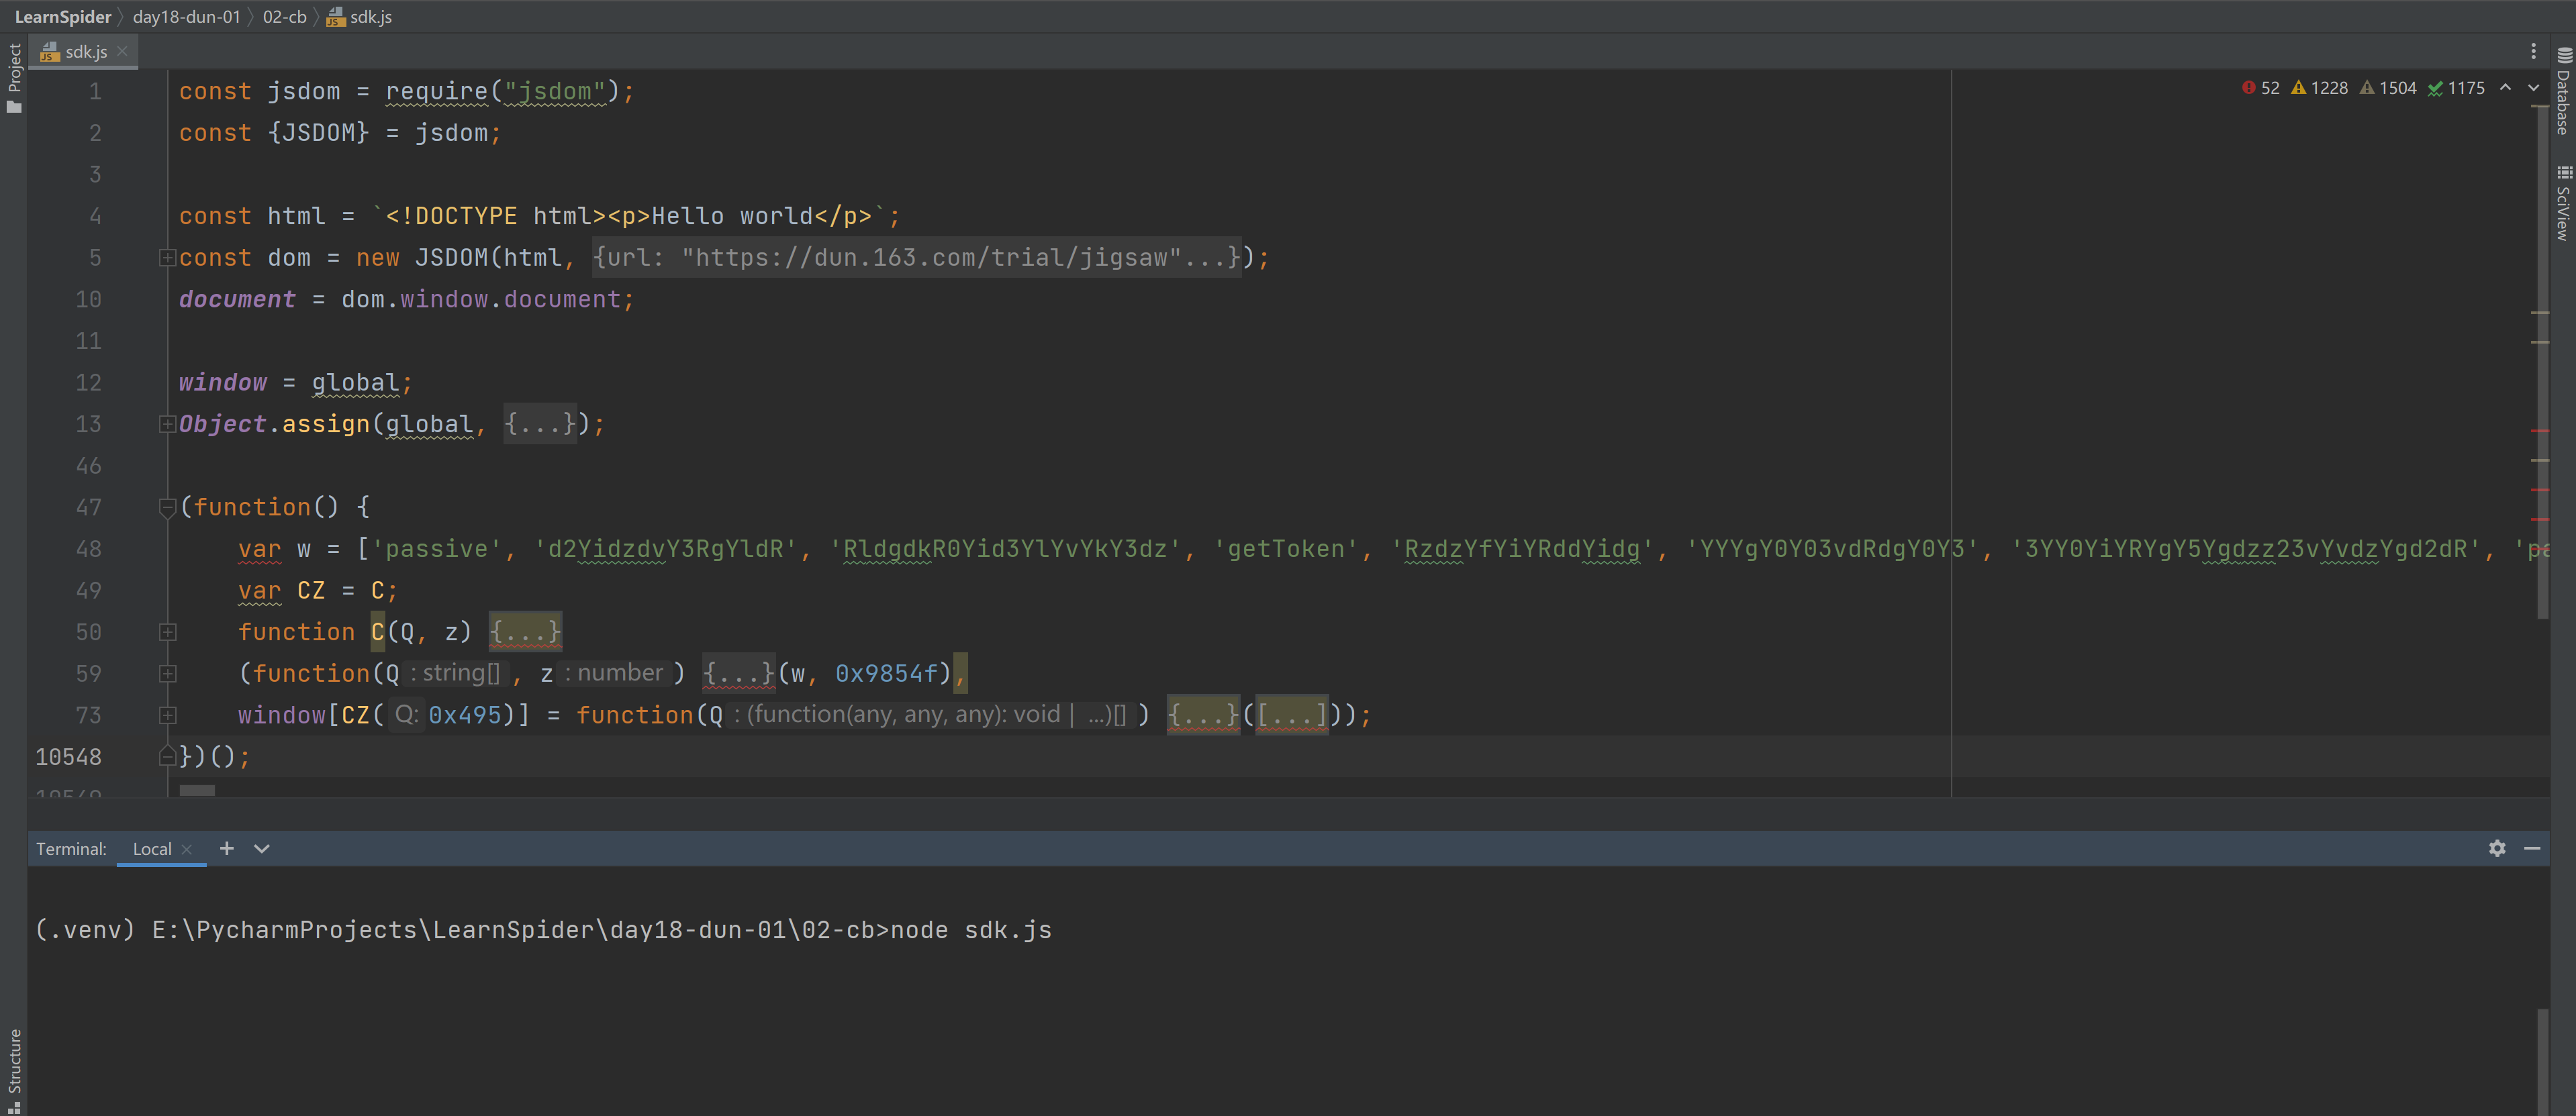Hide the terminal panel
Viewport: 2576px width, 1116px height.
click(x=2532, y=848)
